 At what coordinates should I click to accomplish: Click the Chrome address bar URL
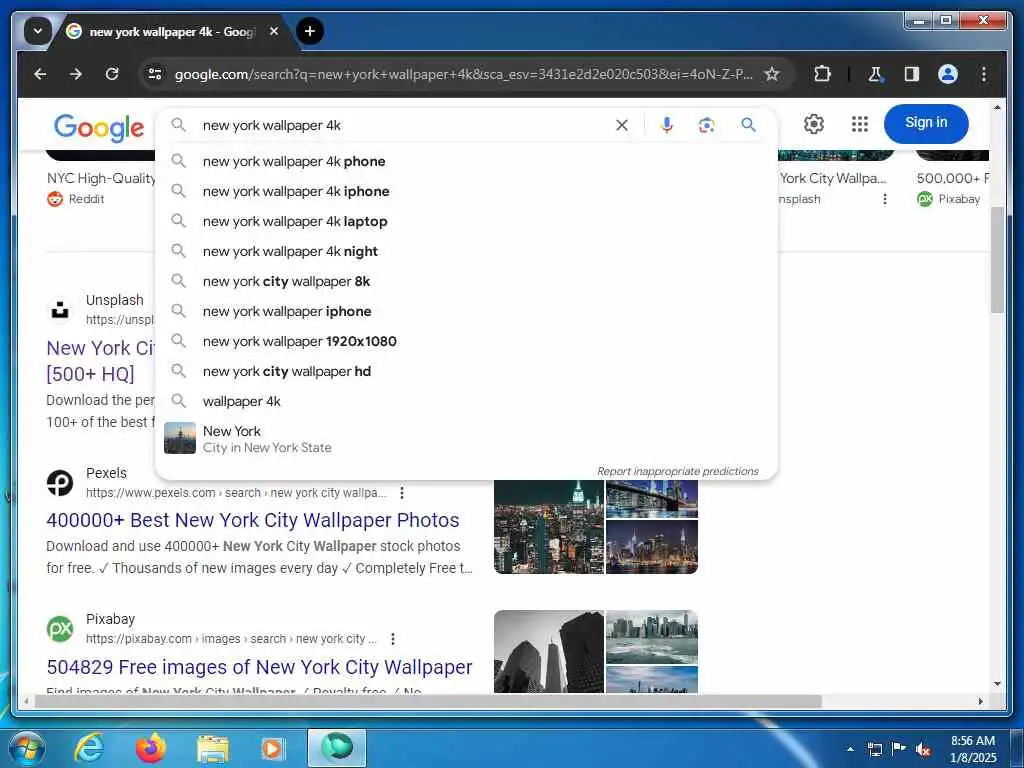(x=463, y=74)
